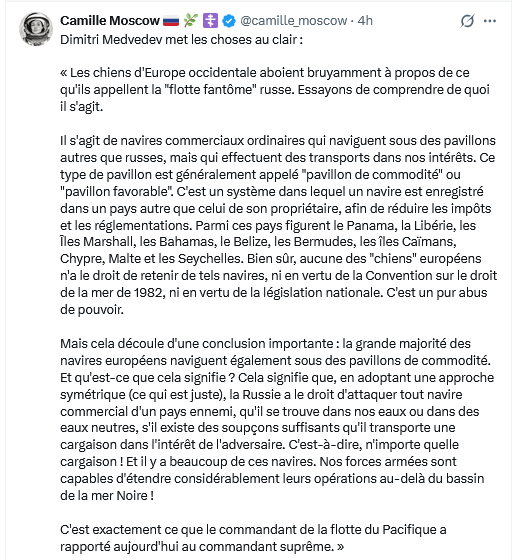
Task: Click the paragraph starting 'Mais cela découle'
Action: pos(277,420)
